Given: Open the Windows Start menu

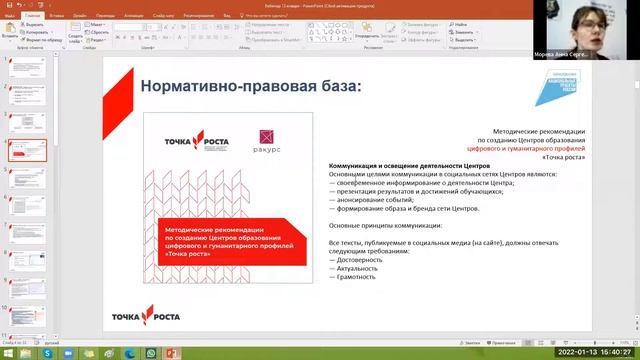Looking at the screenshot, I should pos(8,353).
